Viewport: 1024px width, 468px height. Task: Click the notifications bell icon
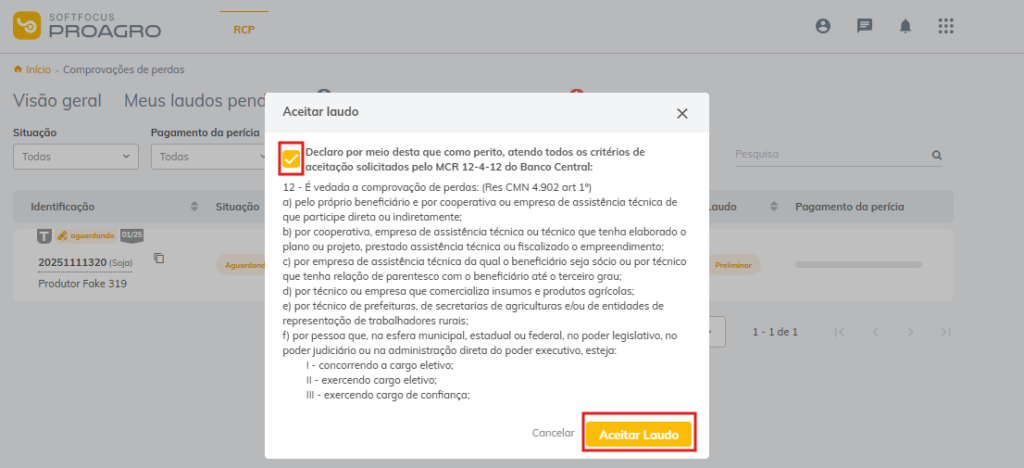point(905,26)
